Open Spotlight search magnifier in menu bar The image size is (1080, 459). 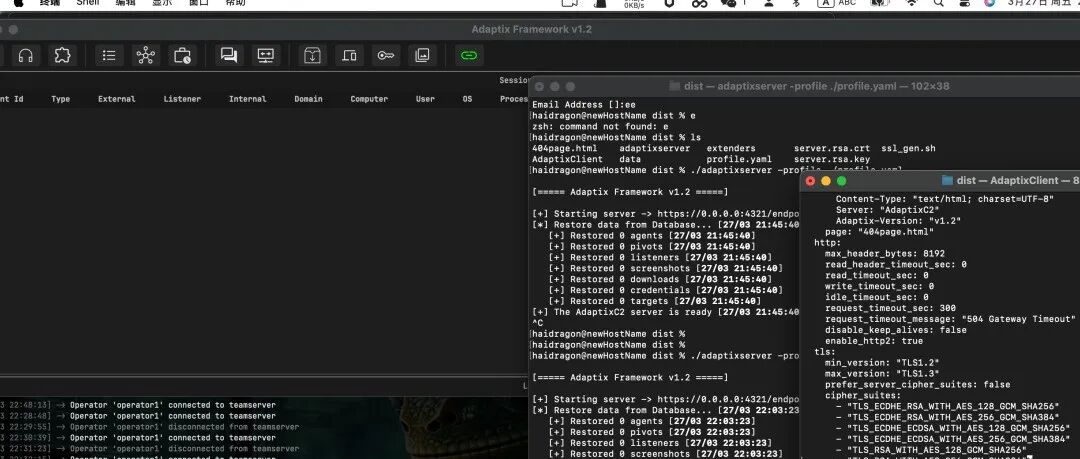point(938,3)
